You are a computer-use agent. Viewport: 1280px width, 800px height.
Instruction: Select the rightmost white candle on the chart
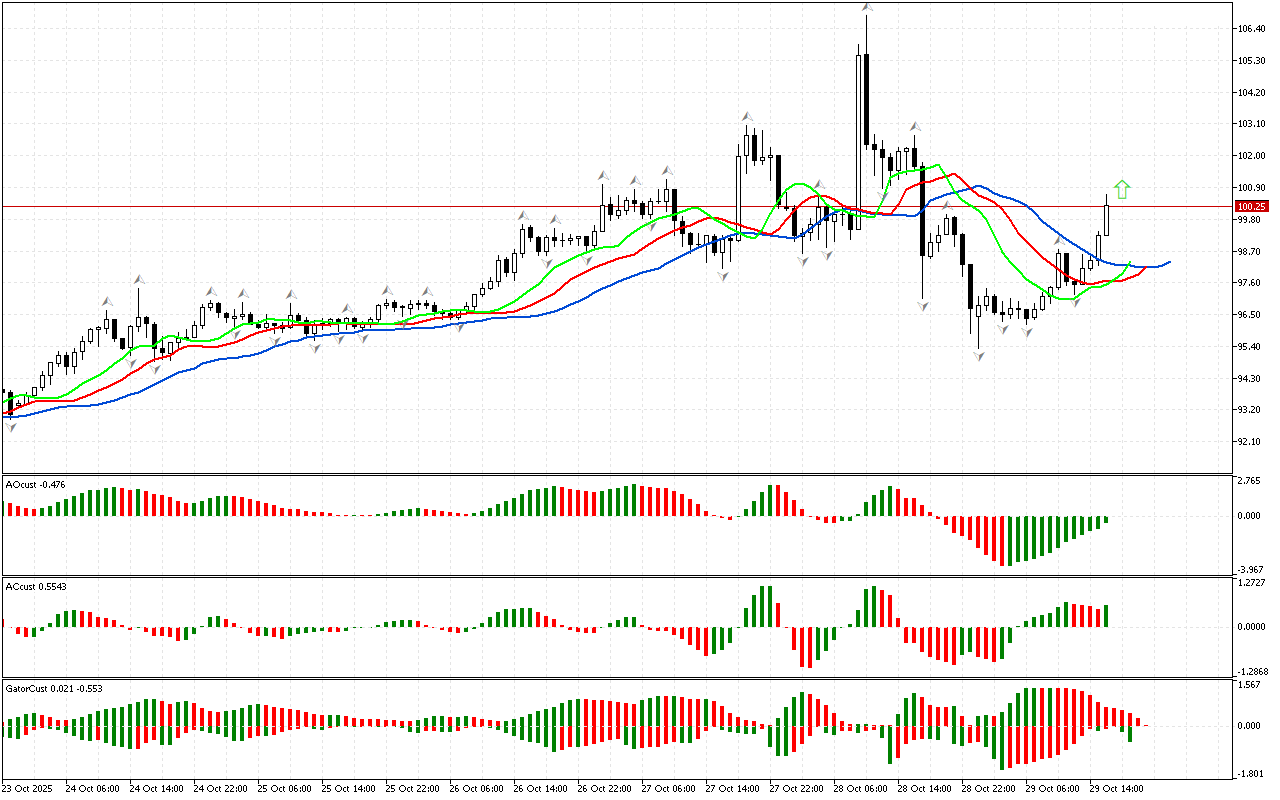[x=1107, y=220]
